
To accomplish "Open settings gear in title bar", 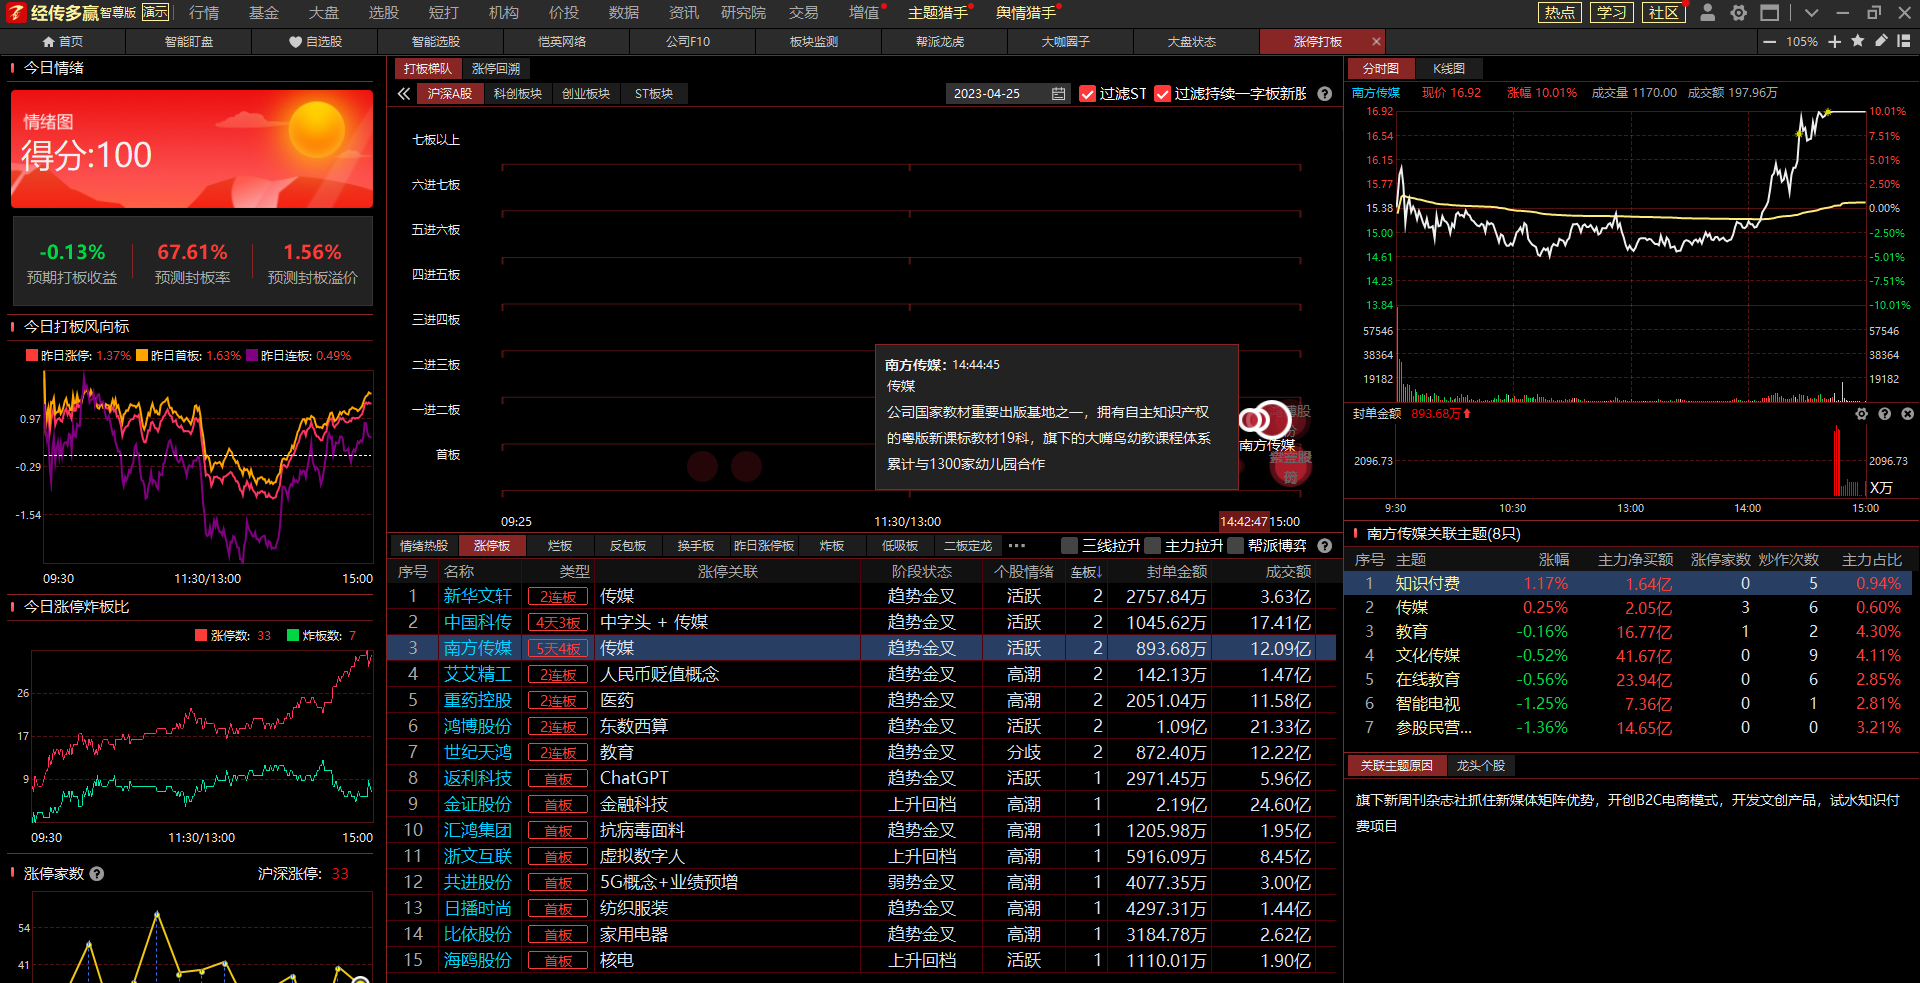I will pyautogui.click(x=1739, y=13).
